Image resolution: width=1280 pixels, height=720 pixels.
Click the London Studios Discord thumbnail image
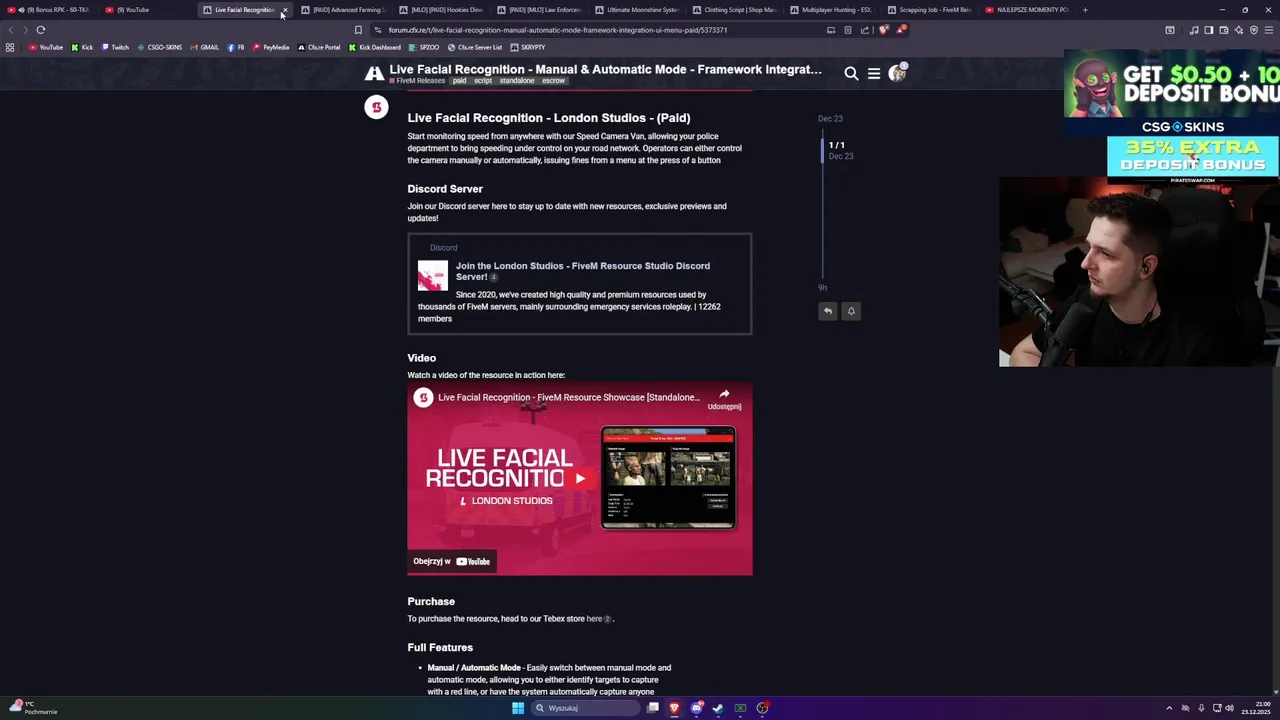tap(433, 275)
